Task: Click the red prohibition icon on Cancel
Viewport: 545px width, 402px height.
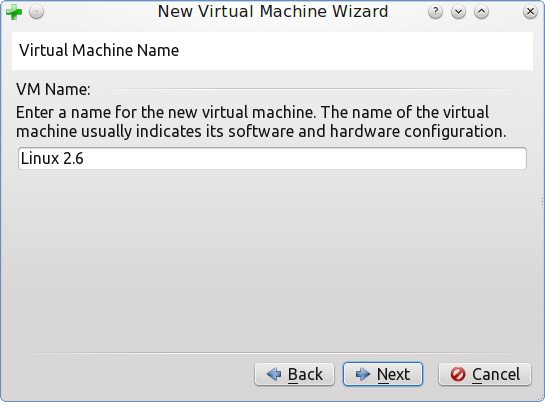Action: click(458, 374)
